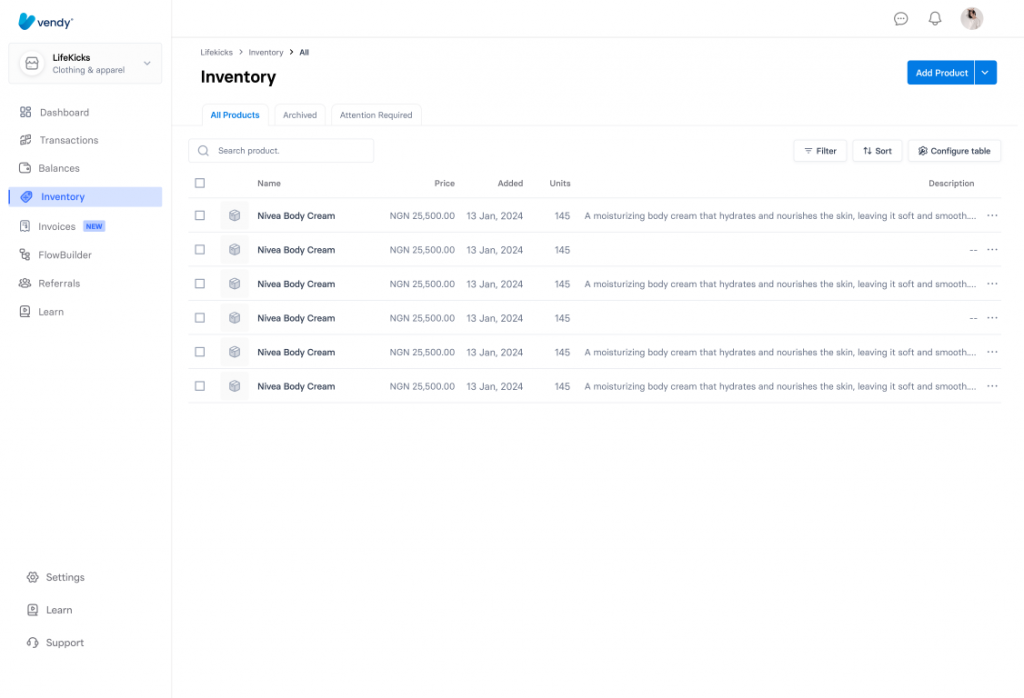This screenshot has width=1024, height=698.
Task: Open Configure table settings
Action: point(954,150)
